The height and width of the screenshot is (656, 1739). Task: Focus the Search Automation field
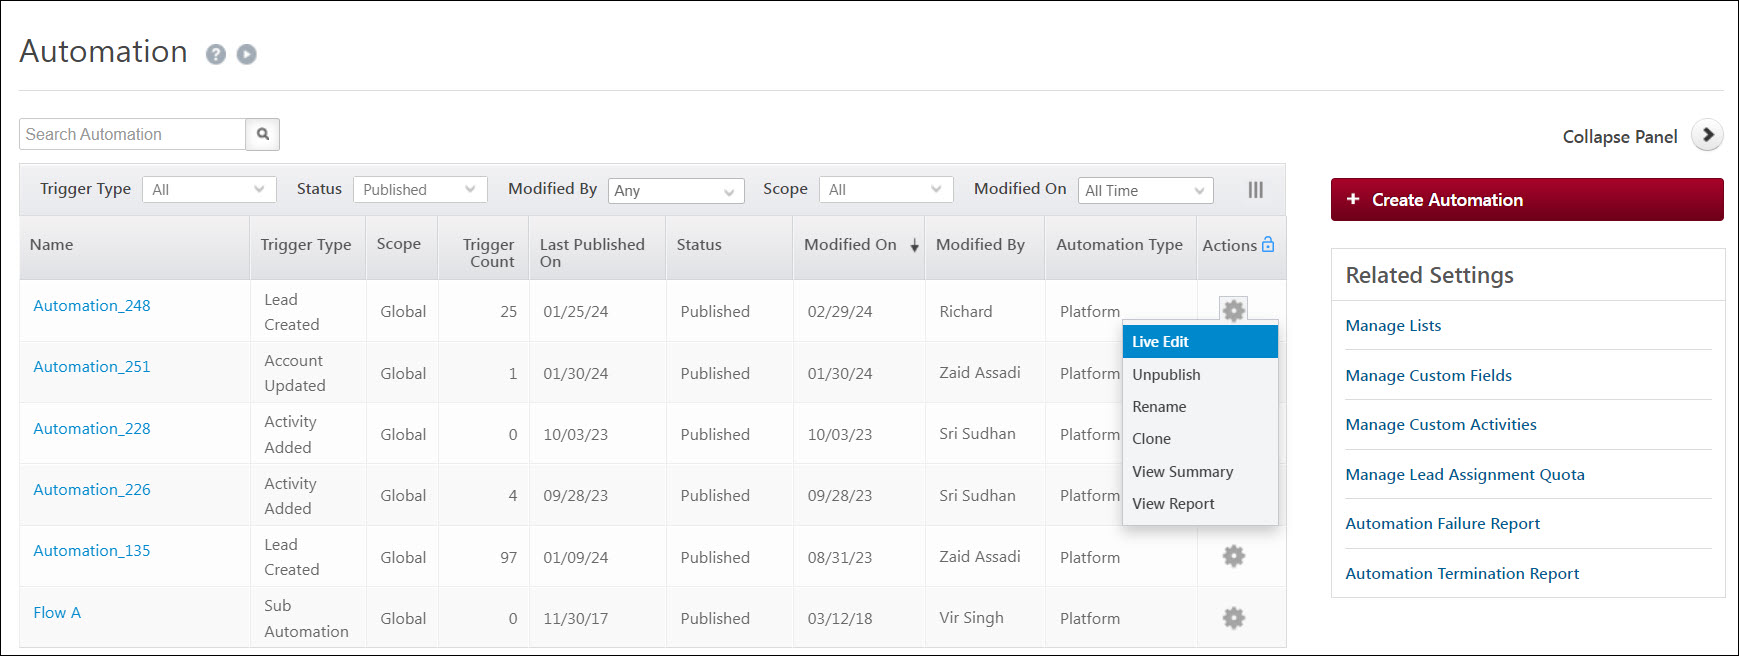(x=132, y=134)
